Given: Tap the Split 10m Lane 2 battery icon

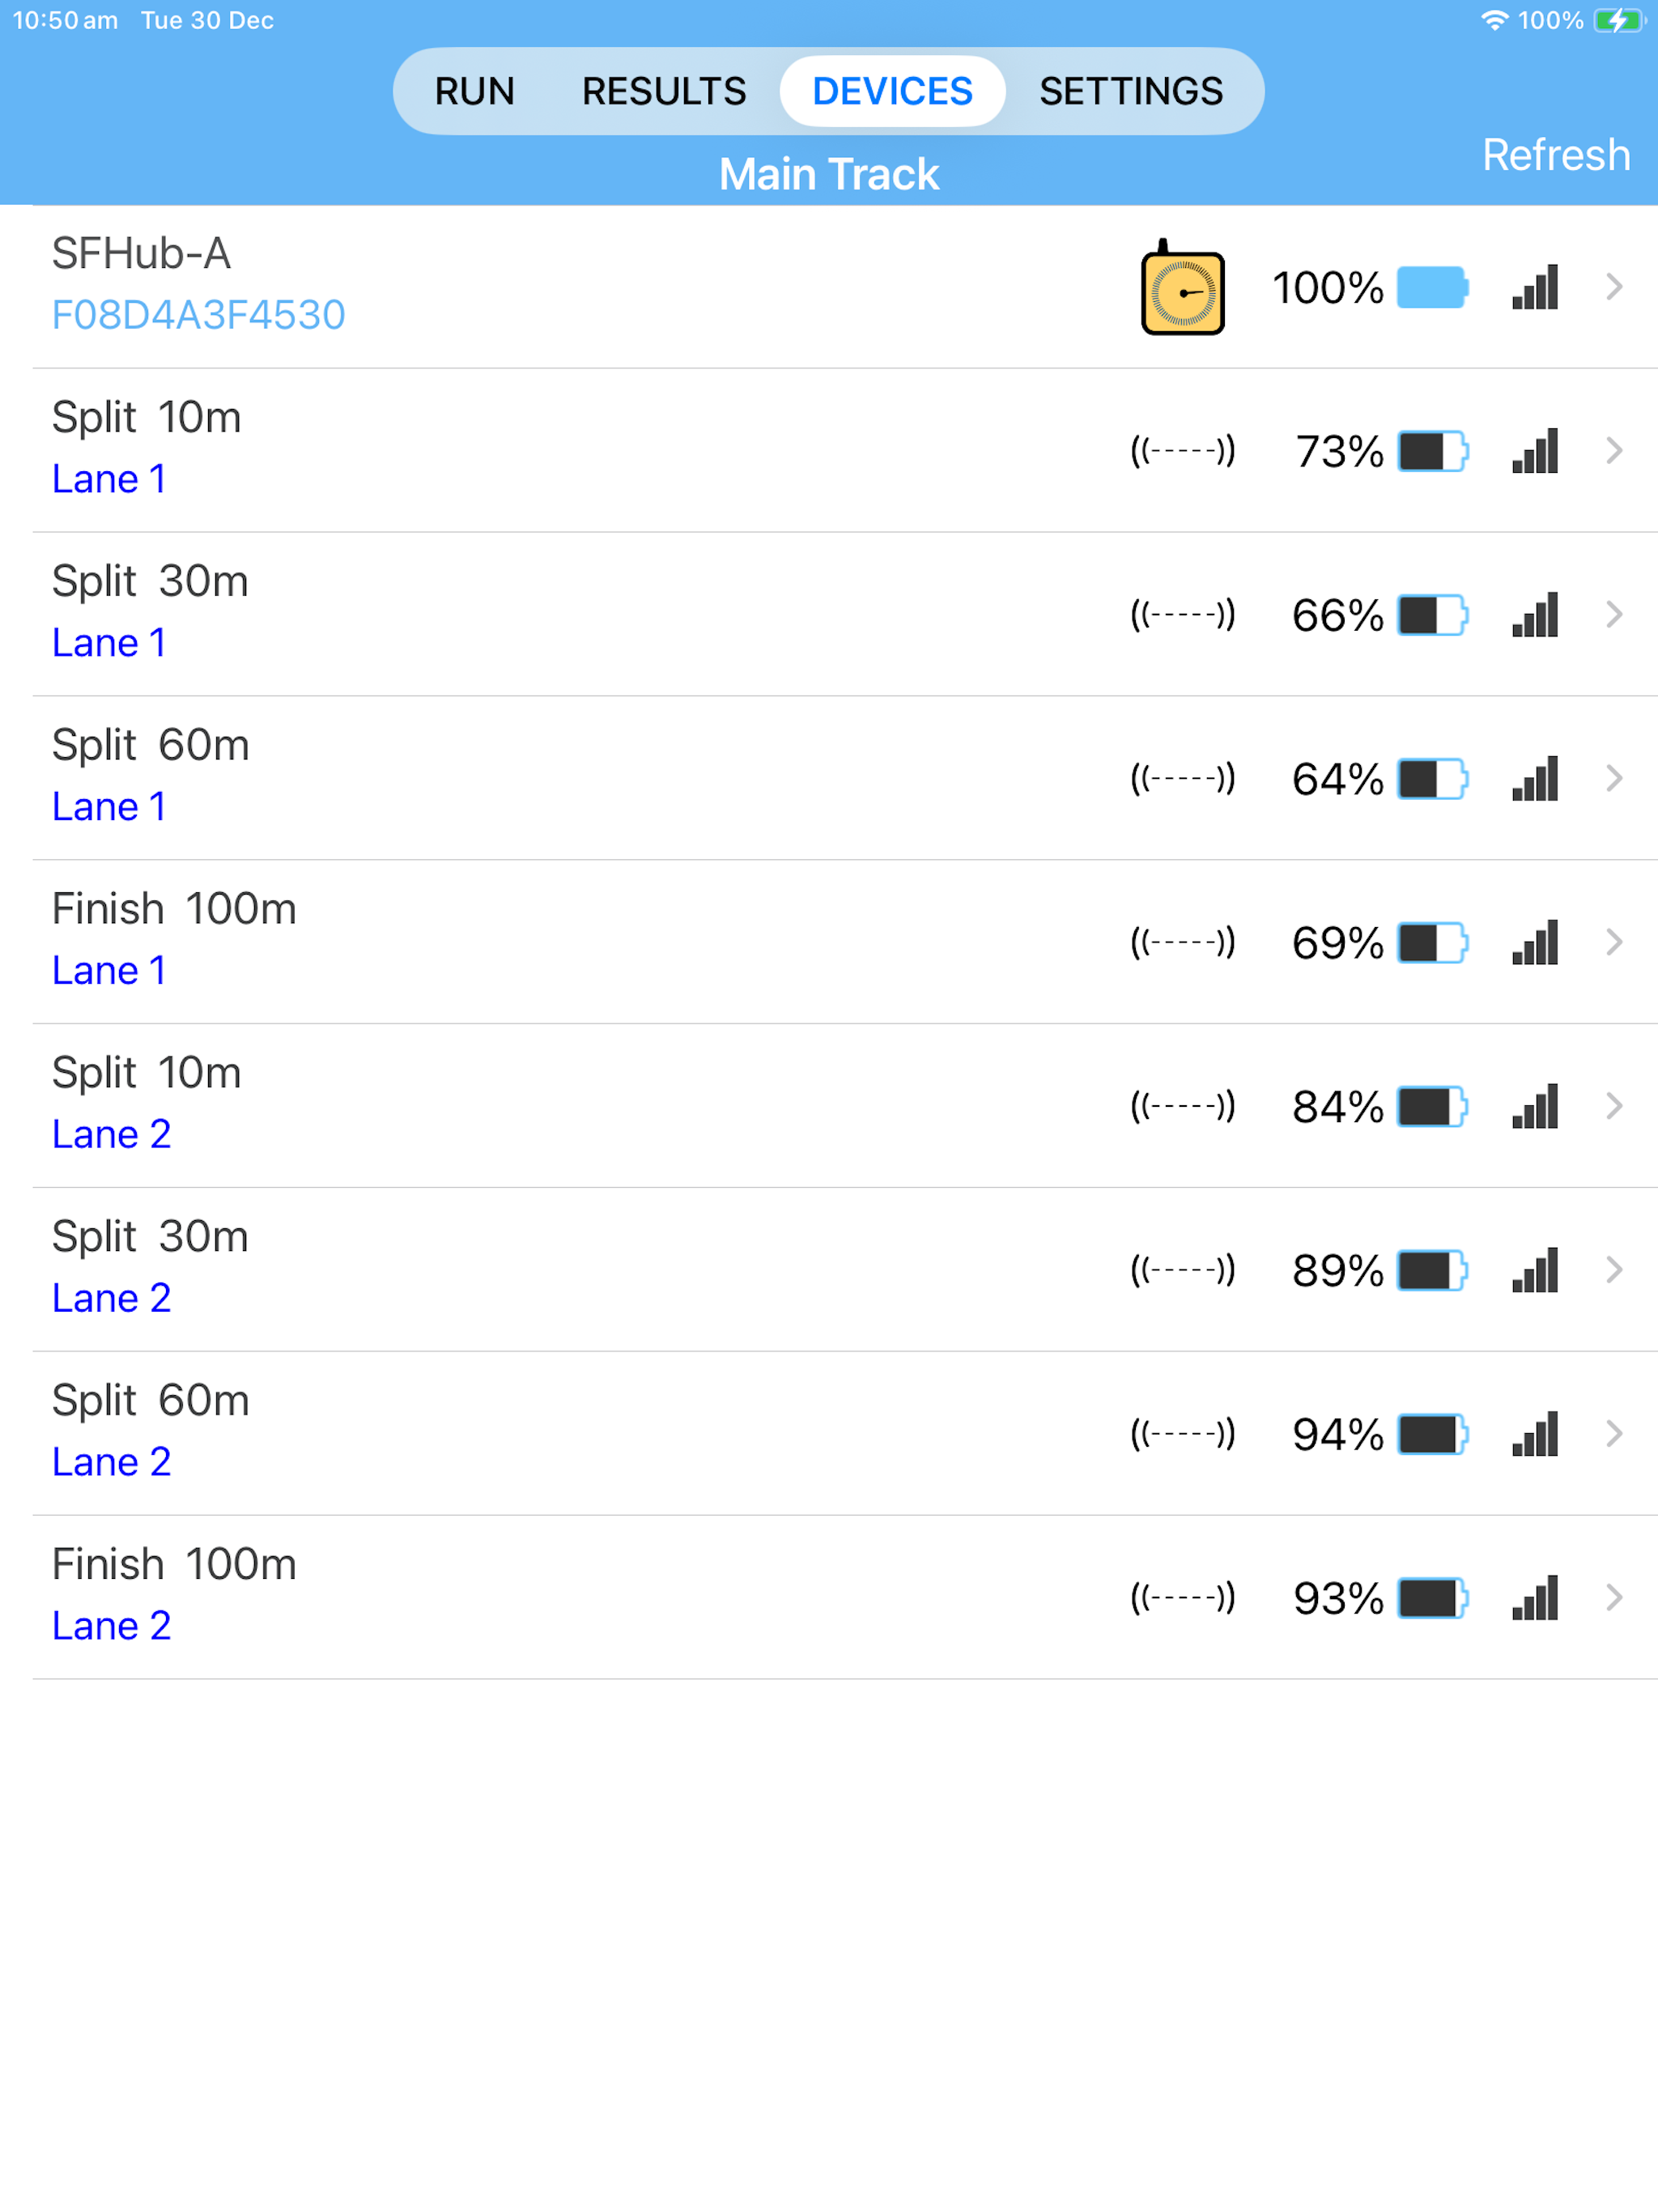Looking at the screenshot, I should click(1432, 1107).
